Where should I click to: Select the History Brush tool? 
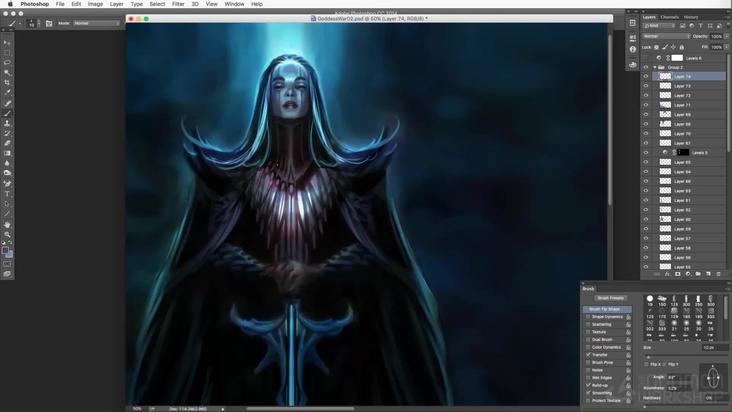click(7, 133)
